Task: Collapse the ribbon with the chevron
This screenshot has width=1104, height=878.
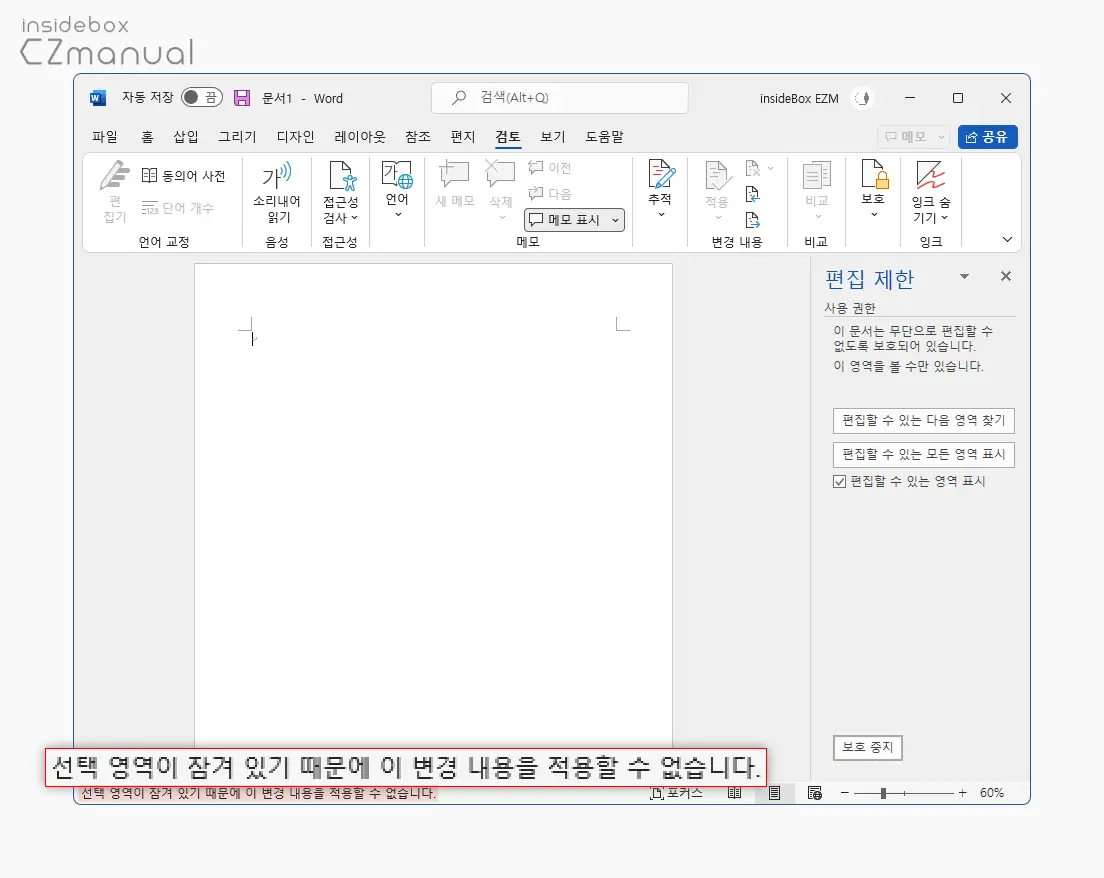Action: [1008, 239]
